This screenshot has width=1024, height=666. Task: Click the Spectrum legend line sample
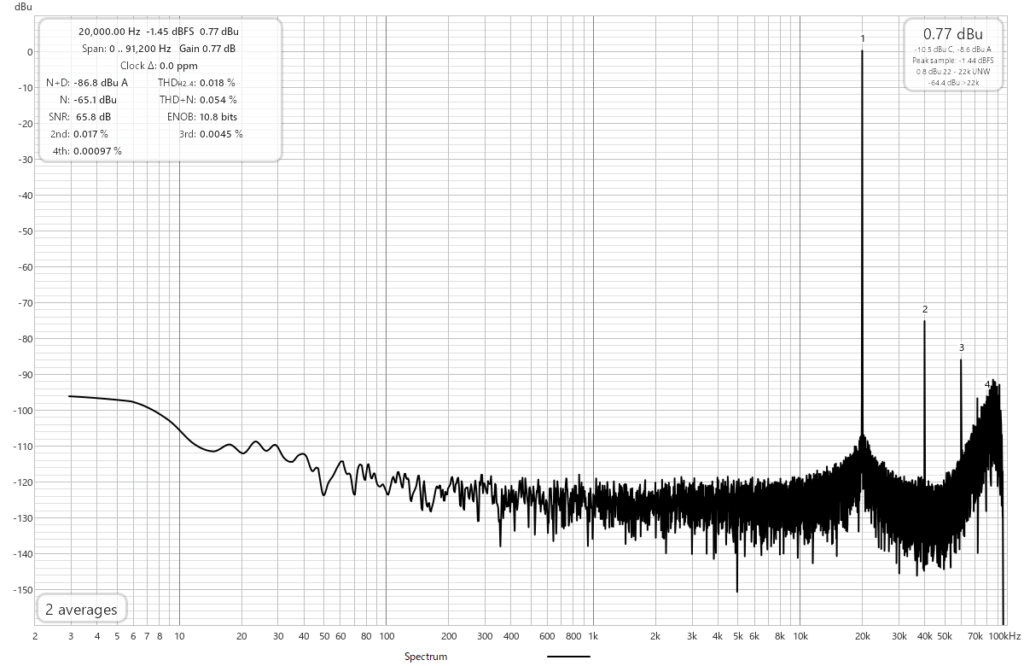[569, 657]
